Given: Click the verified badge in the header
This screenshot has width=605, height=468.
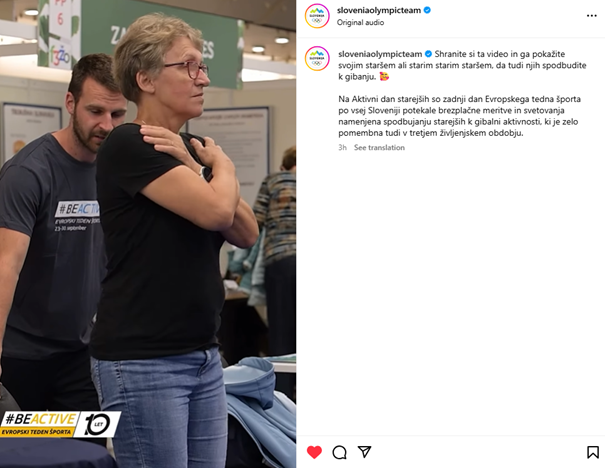Looking at the screenshot, I should click(427, 10).
